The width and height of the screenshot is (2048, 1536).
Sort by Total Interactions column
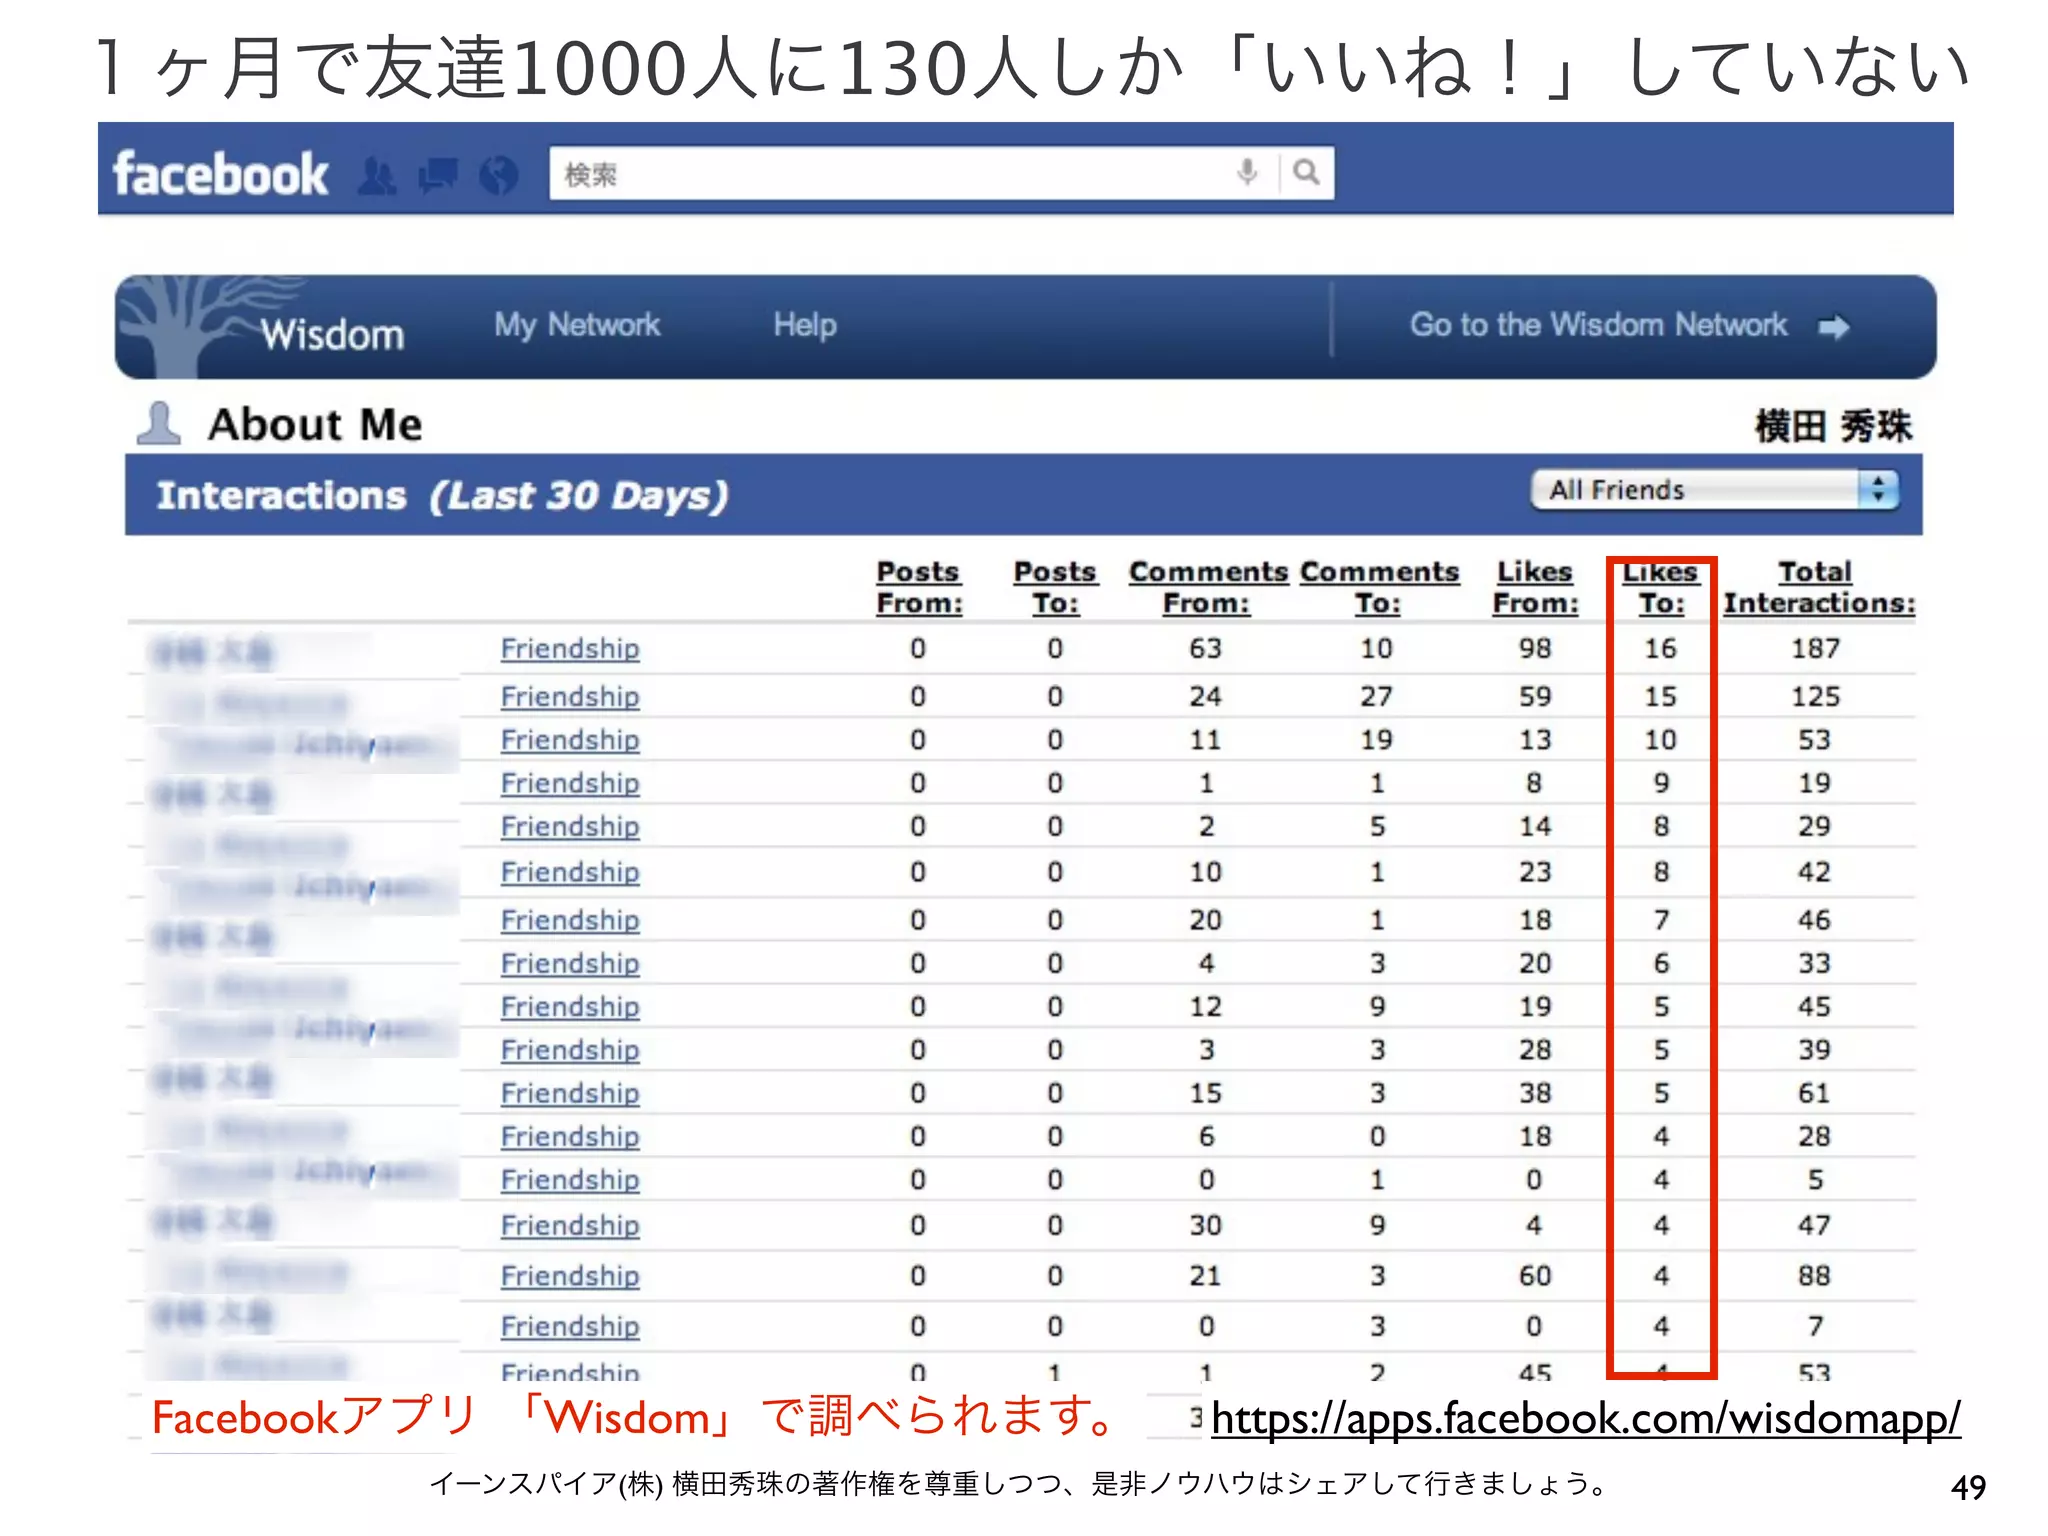coord(1818,587)
